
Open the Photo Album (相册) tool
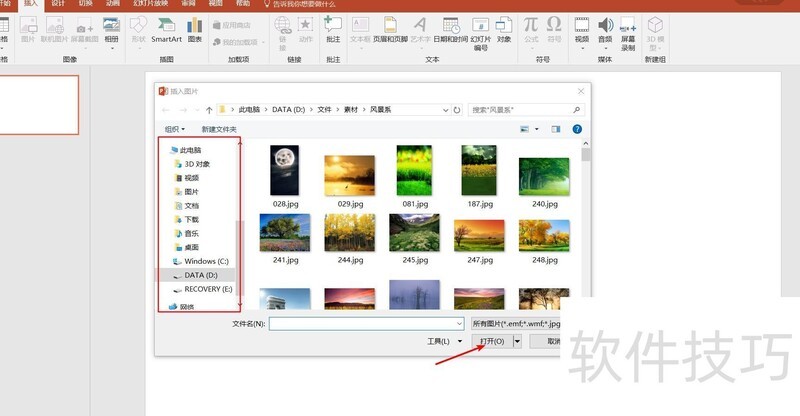111,31
